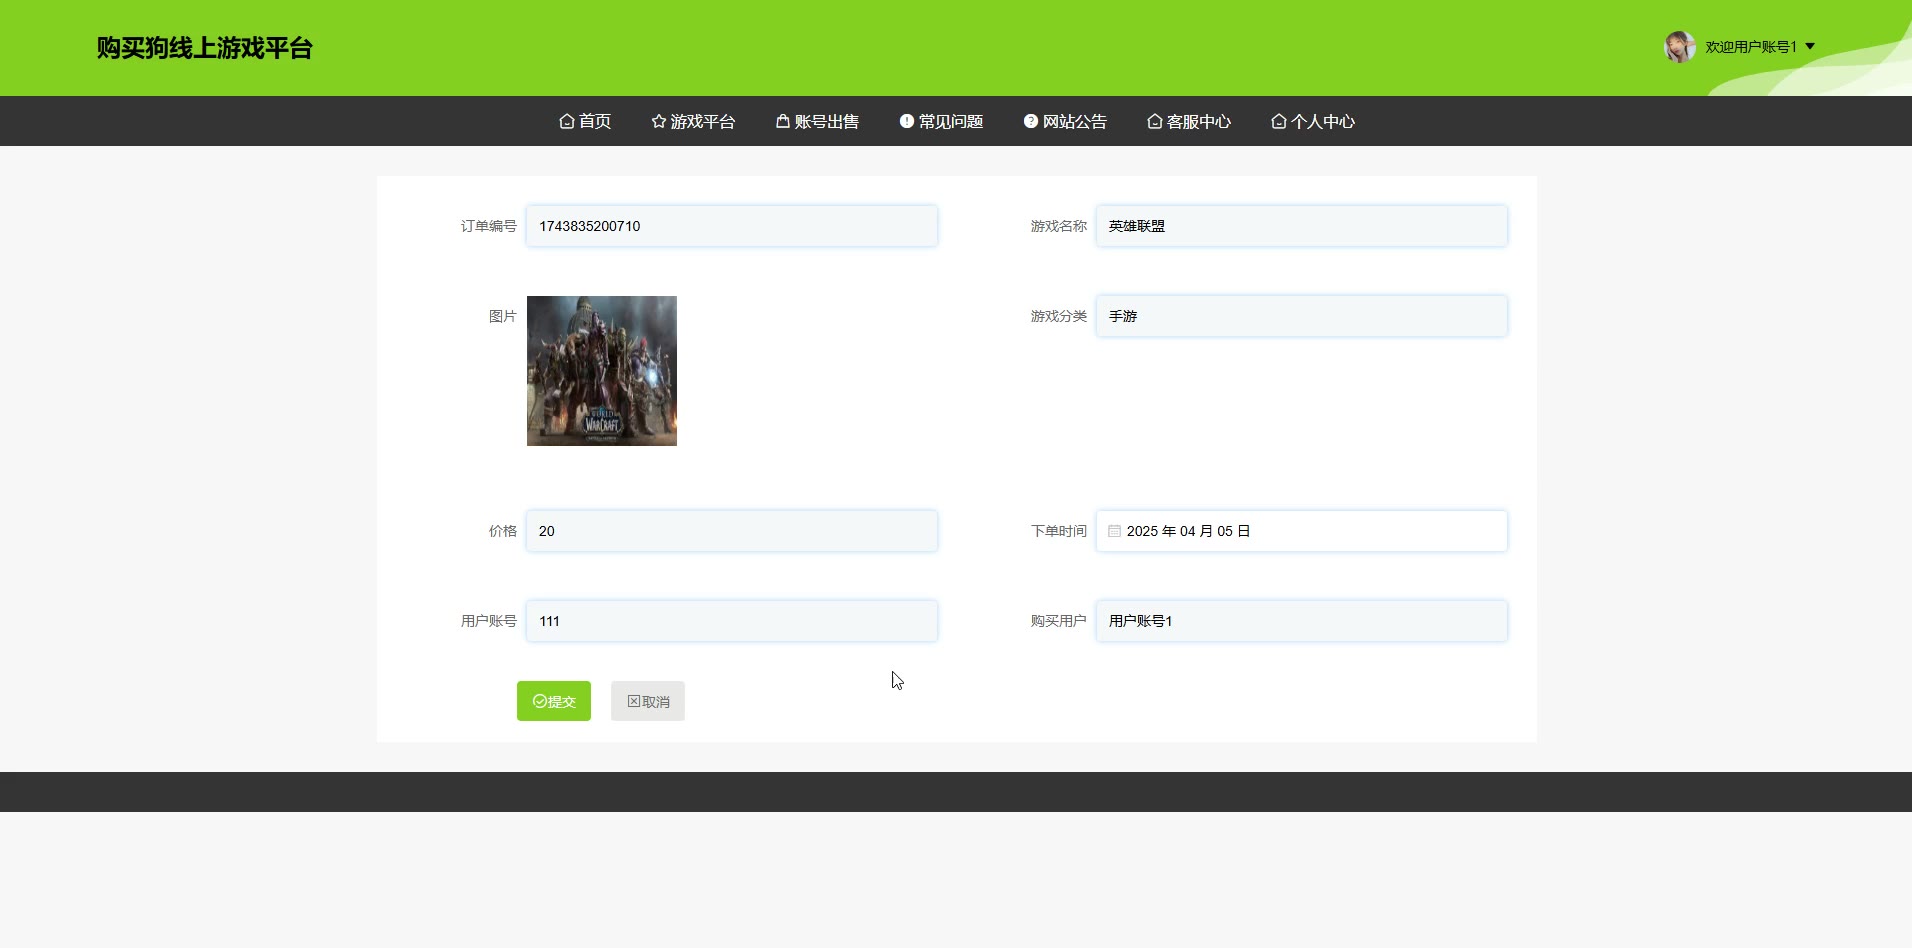Click the house icon beside 个人中心
This screenshot has width=1912, height=948.
(1278, 121)
